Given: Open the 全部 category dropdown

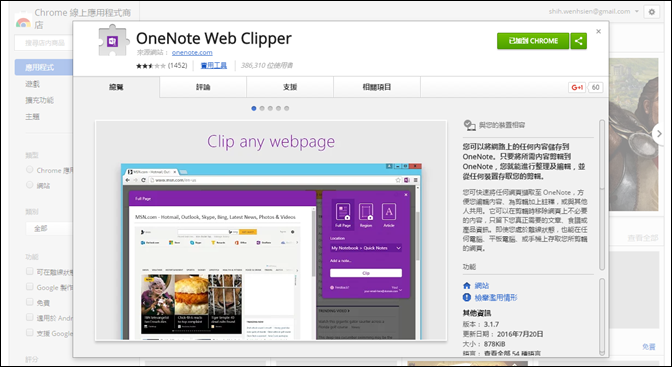Looking at the screenshot, I should click(49, 229).
